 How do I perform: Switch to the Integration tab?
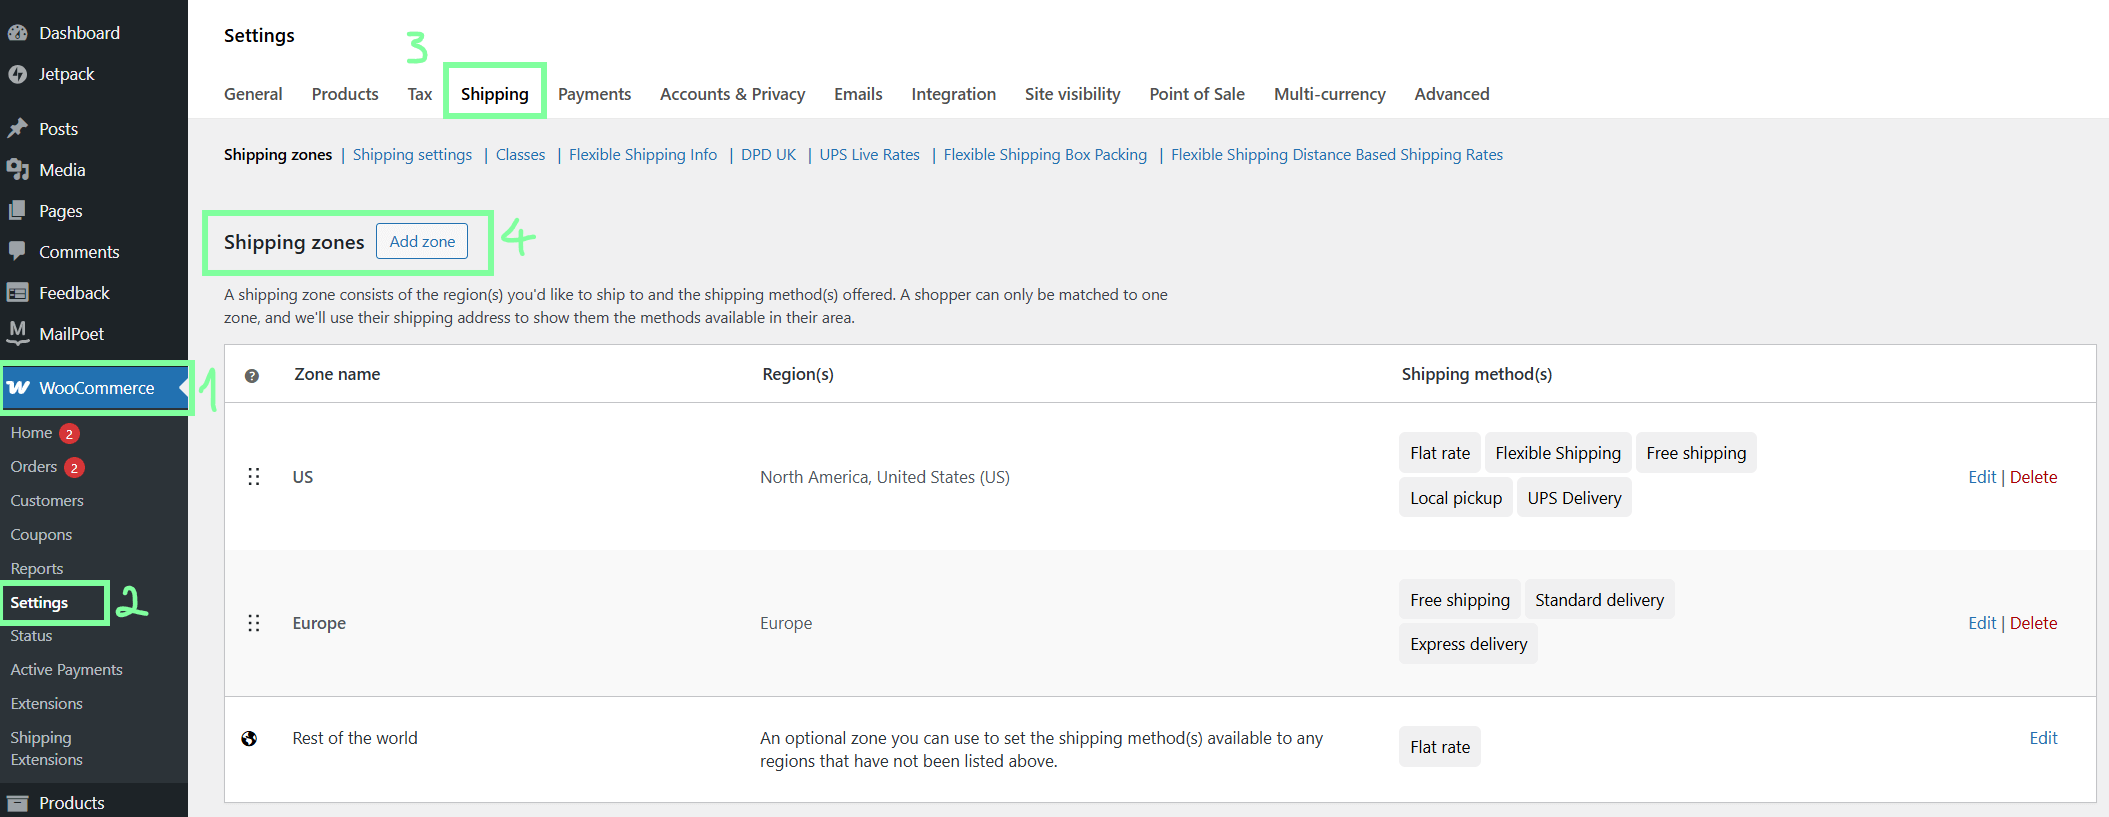click(953, 94)
